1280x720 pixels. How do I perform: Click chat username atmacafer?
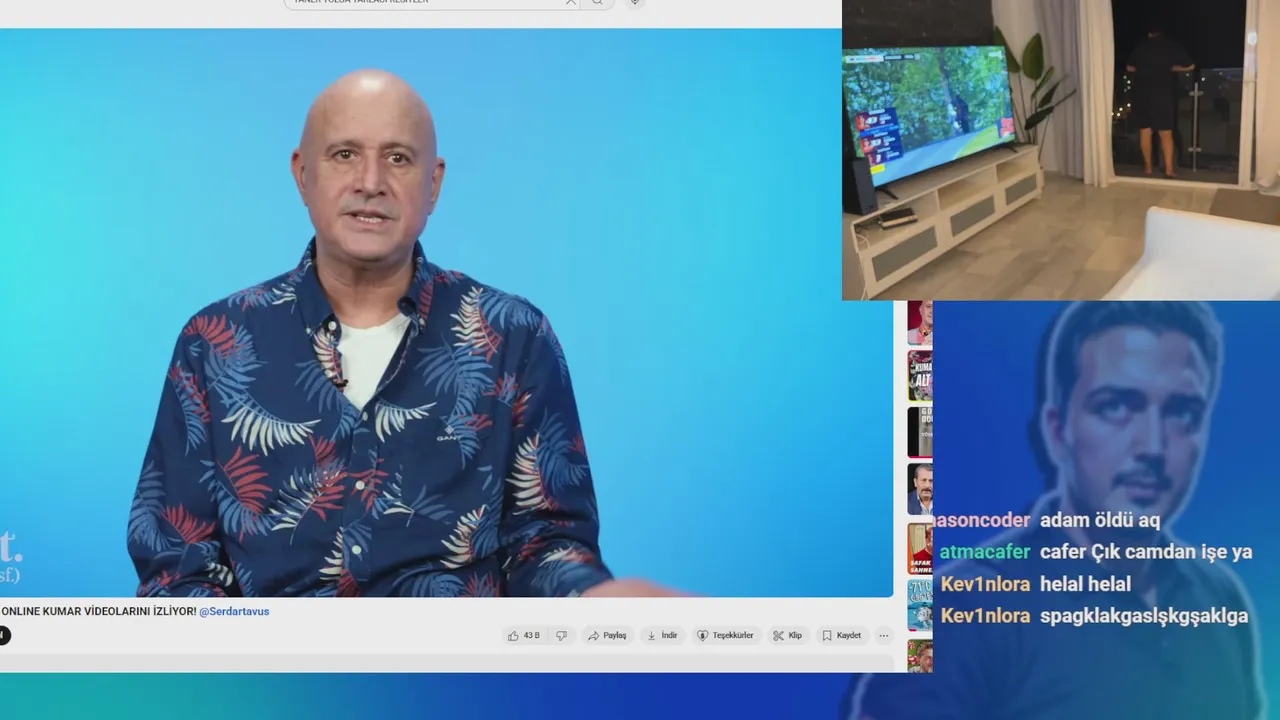985,552
